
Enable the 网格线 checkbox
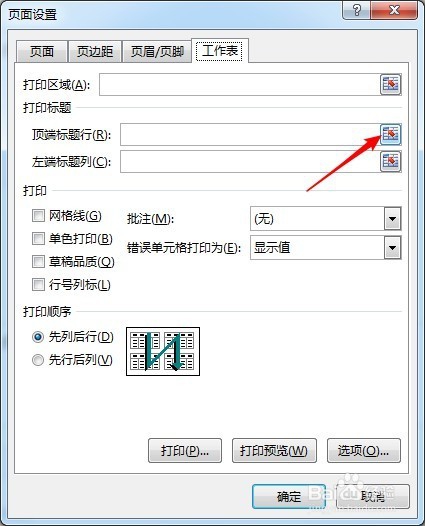coord(38,216)
